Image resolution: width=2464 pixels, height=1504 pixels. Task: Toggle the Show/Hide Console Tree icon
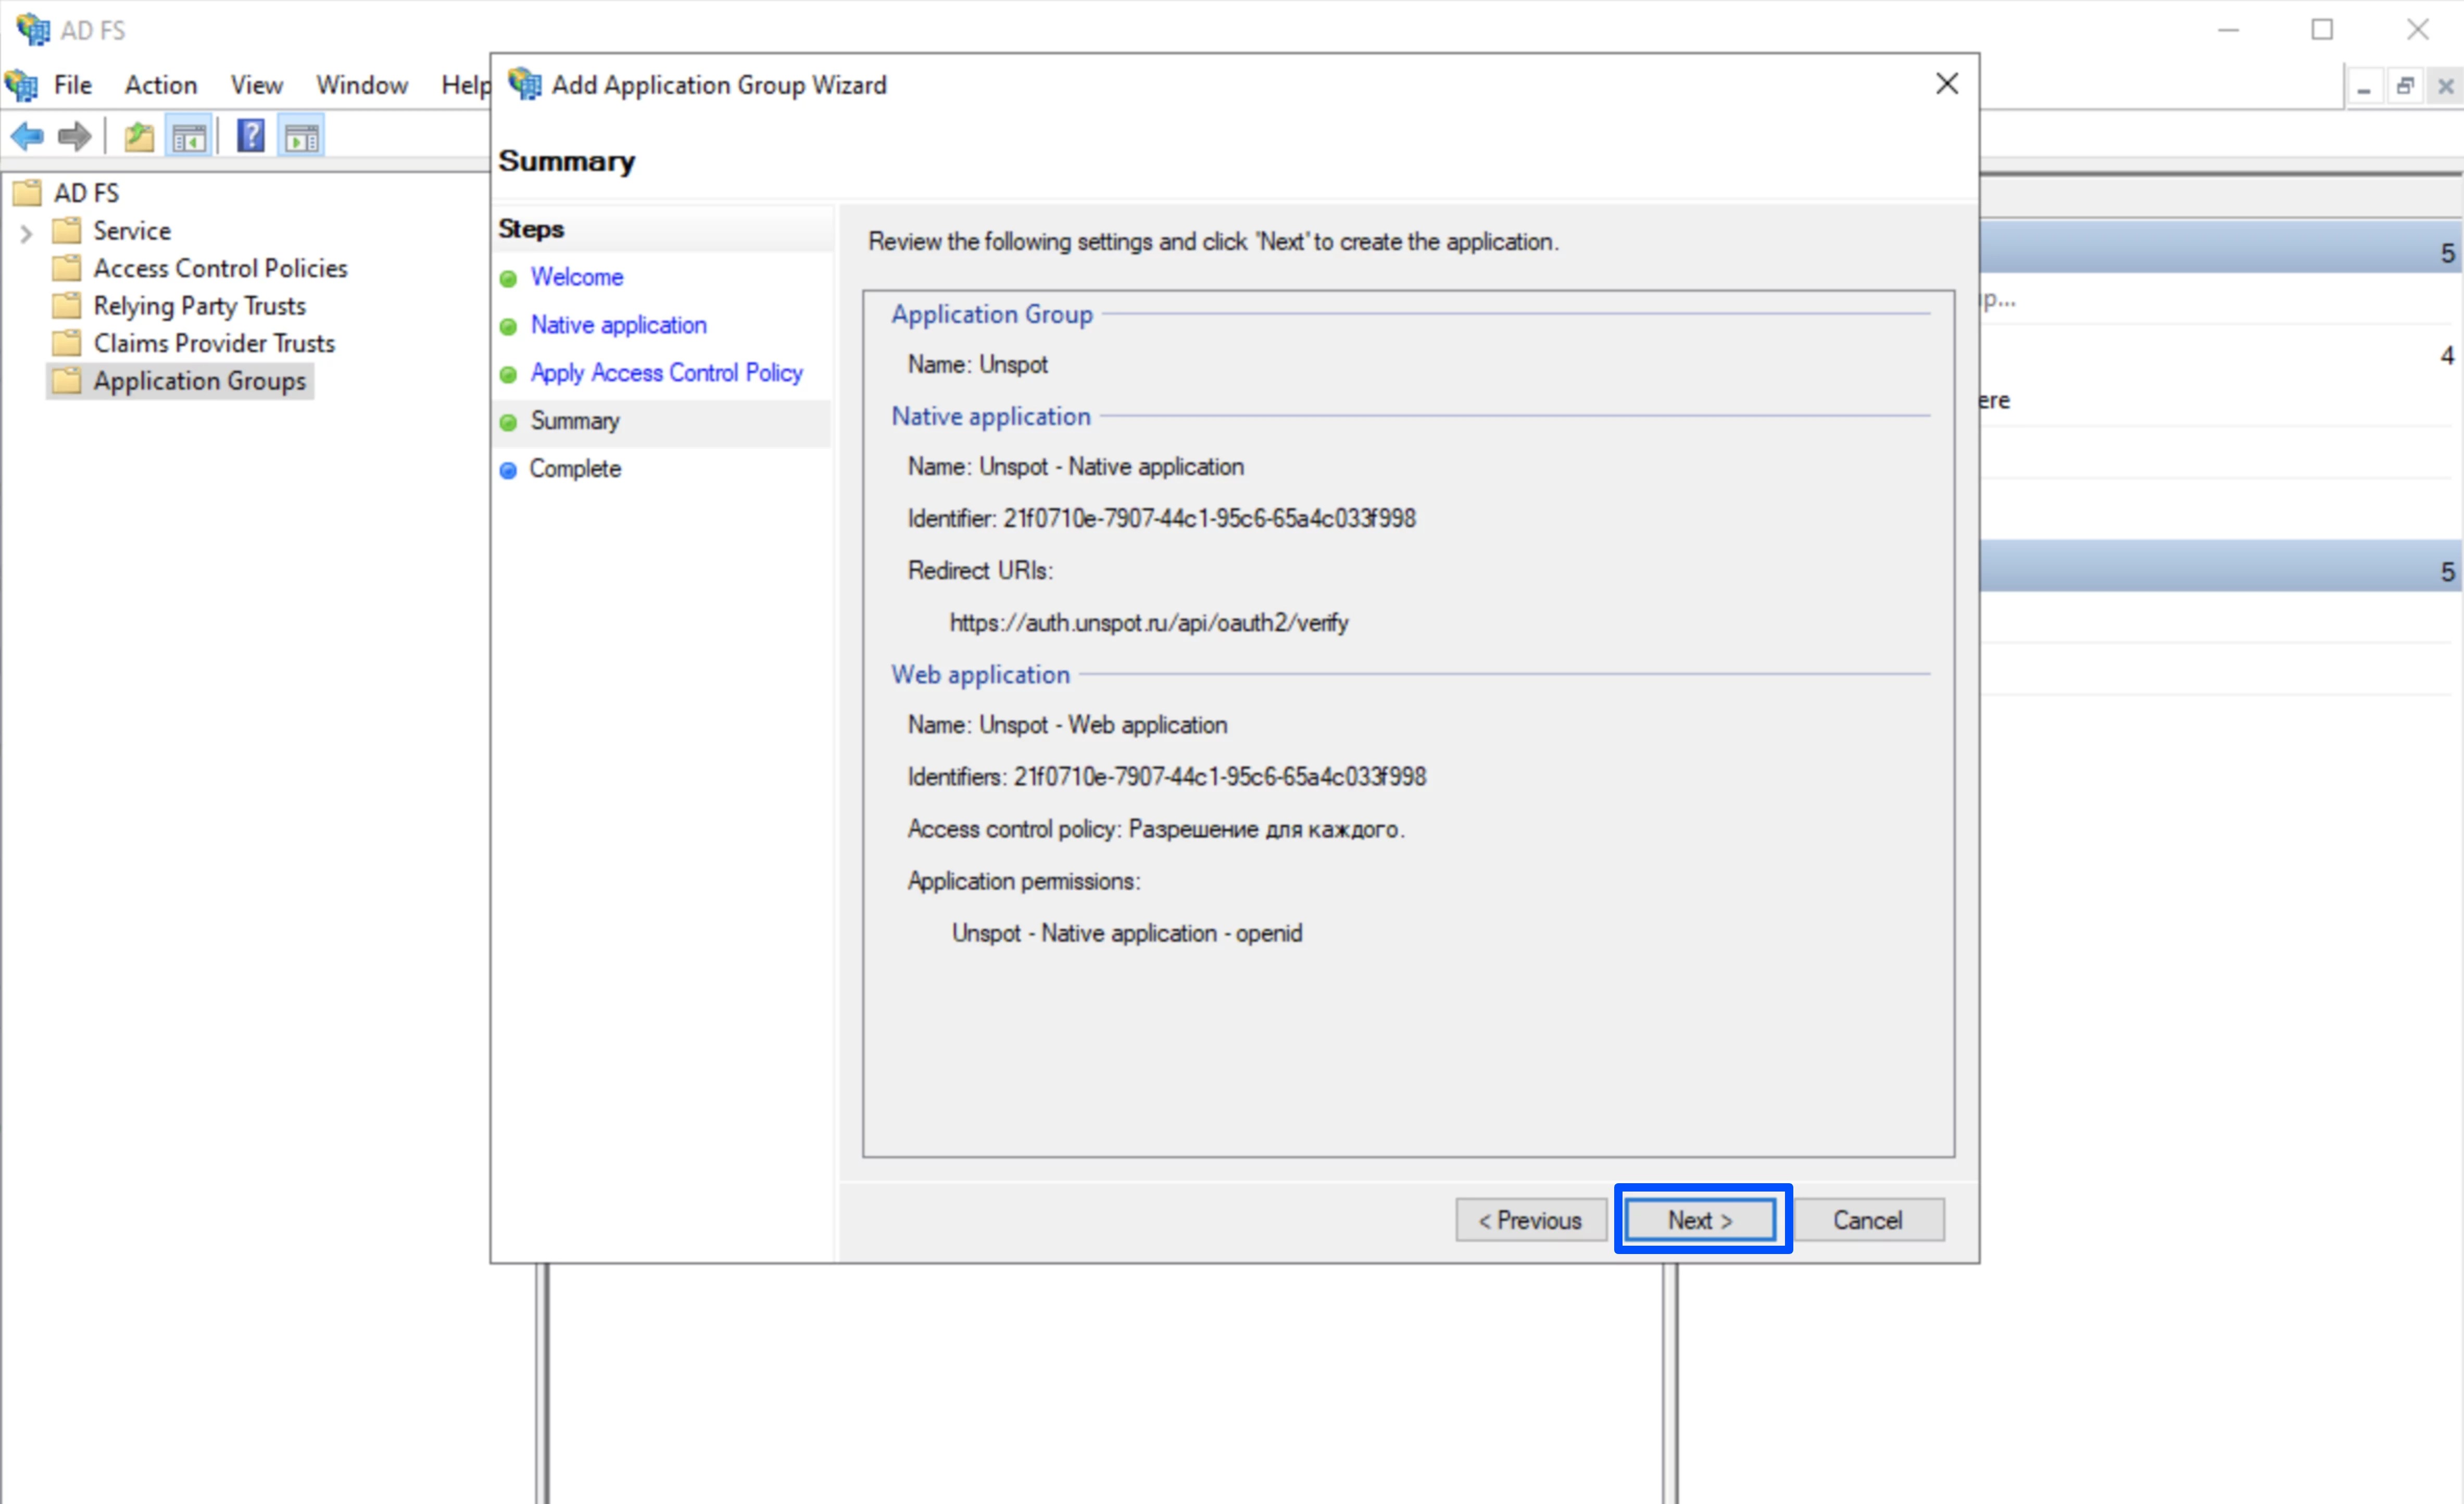click(x=189, y=136)
